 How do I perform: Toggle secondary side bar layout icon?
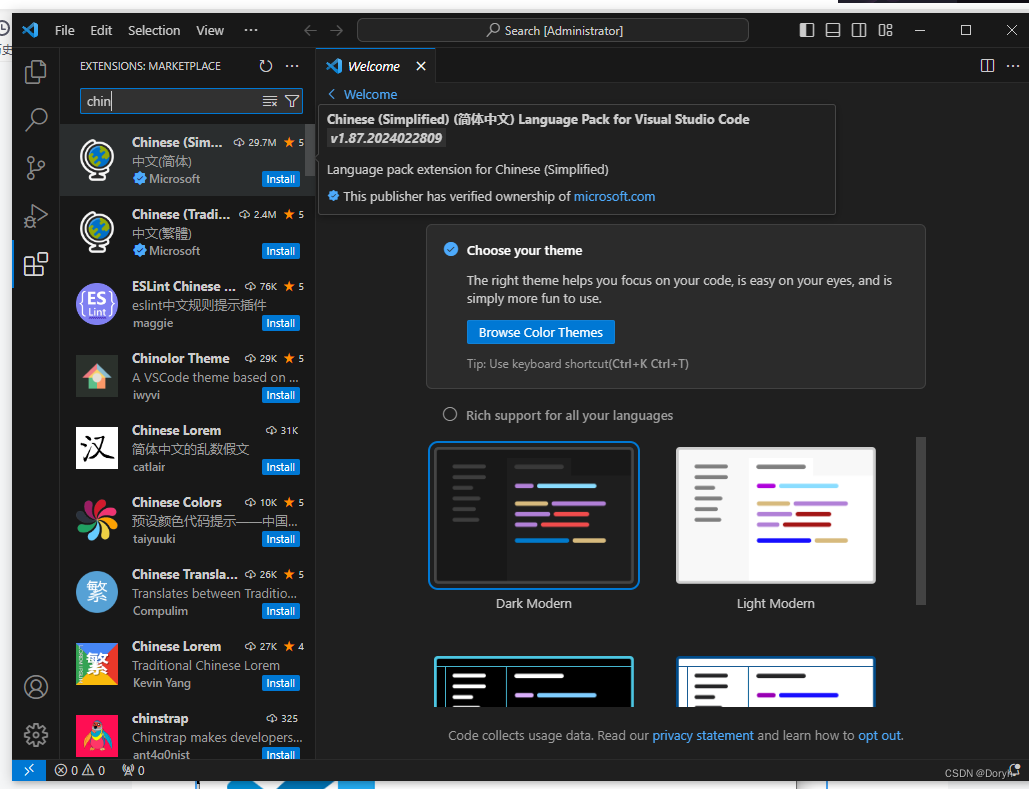coord(858,30)
